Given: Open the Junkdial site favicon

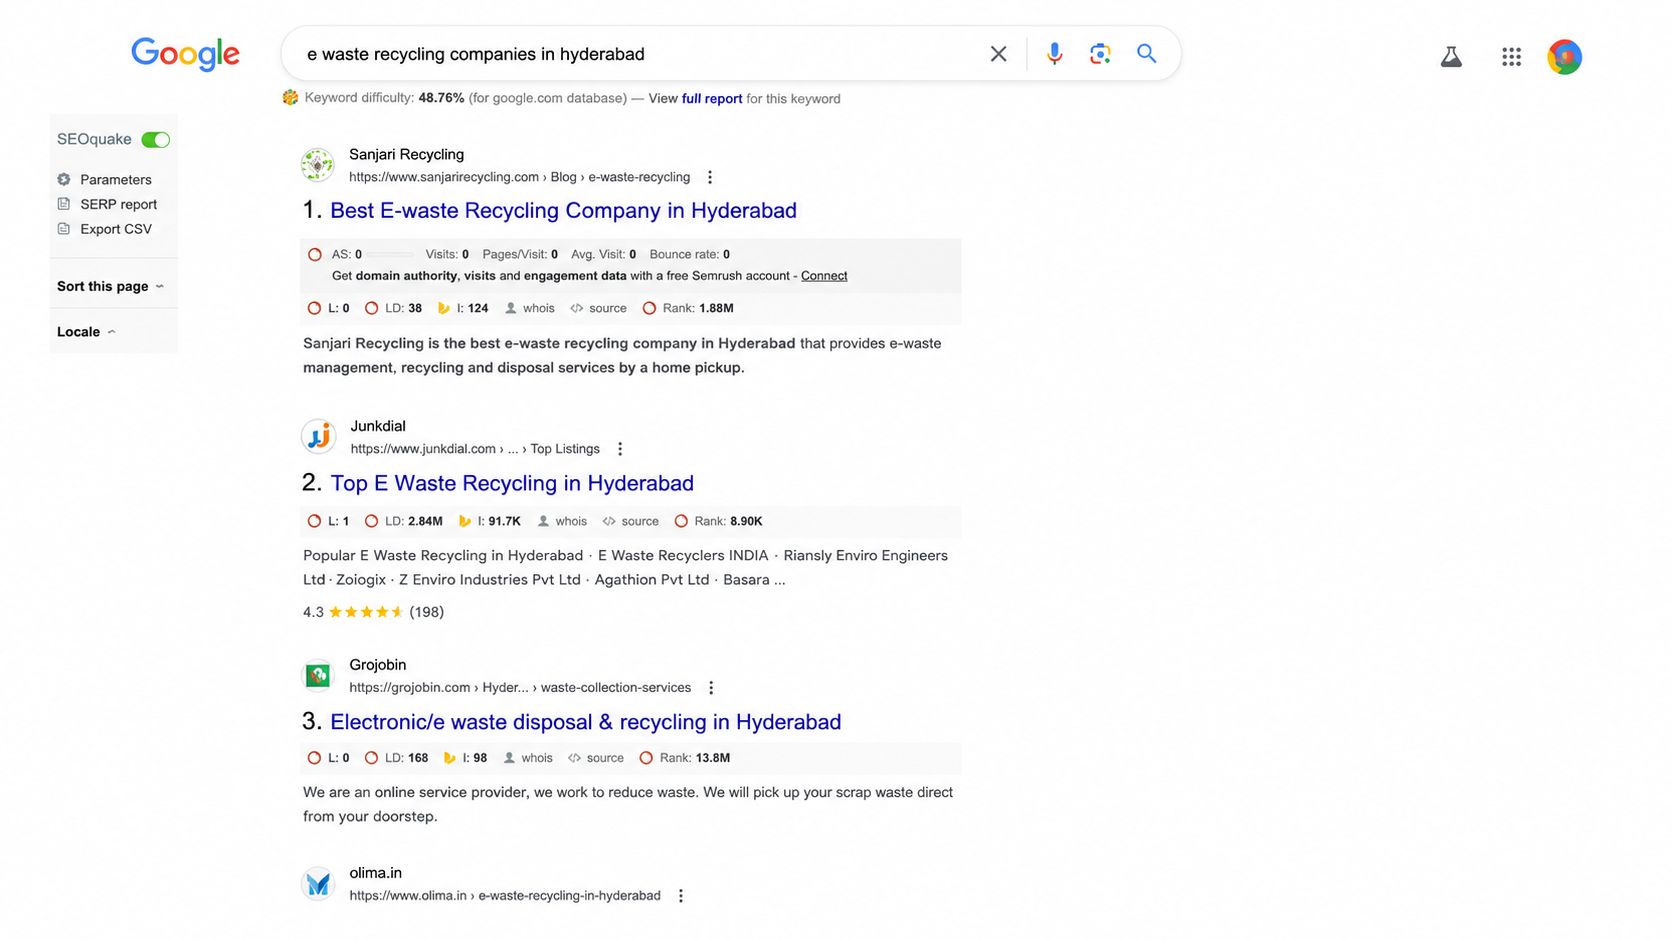Looking at the screenshot, I should point(318,437).
